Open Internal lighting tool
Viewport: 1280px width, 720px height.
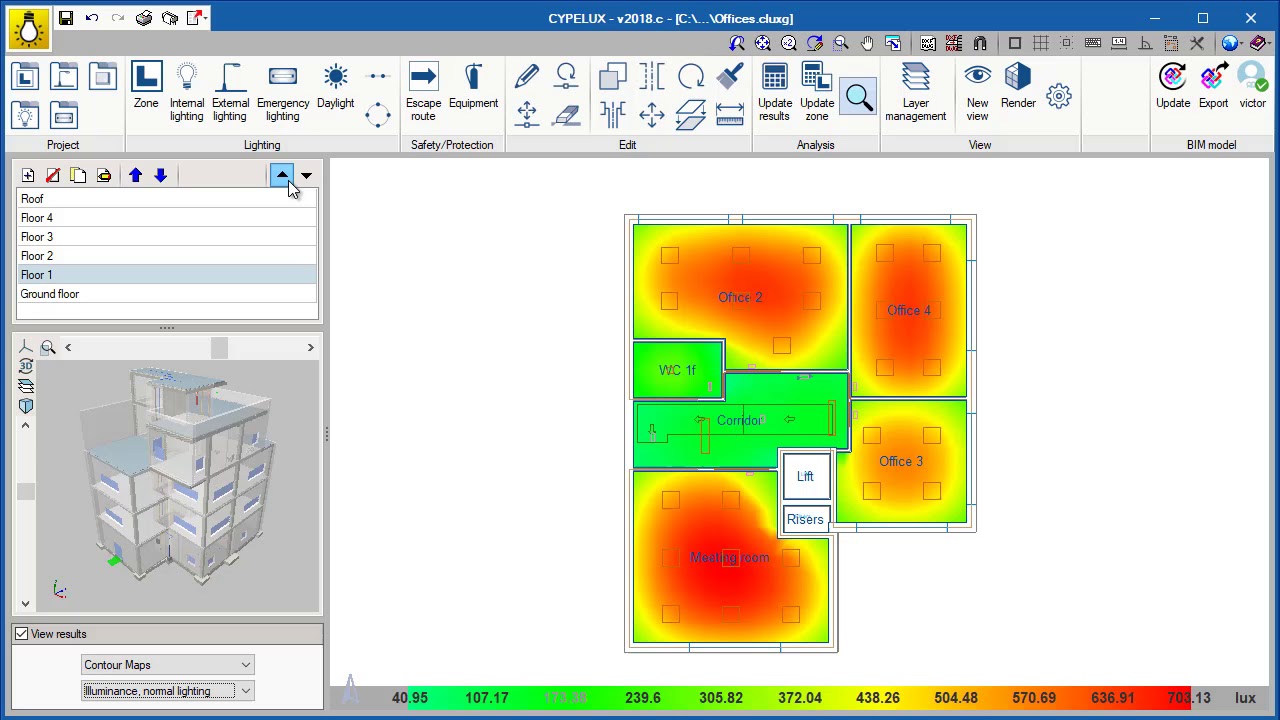tap(186, 92)
